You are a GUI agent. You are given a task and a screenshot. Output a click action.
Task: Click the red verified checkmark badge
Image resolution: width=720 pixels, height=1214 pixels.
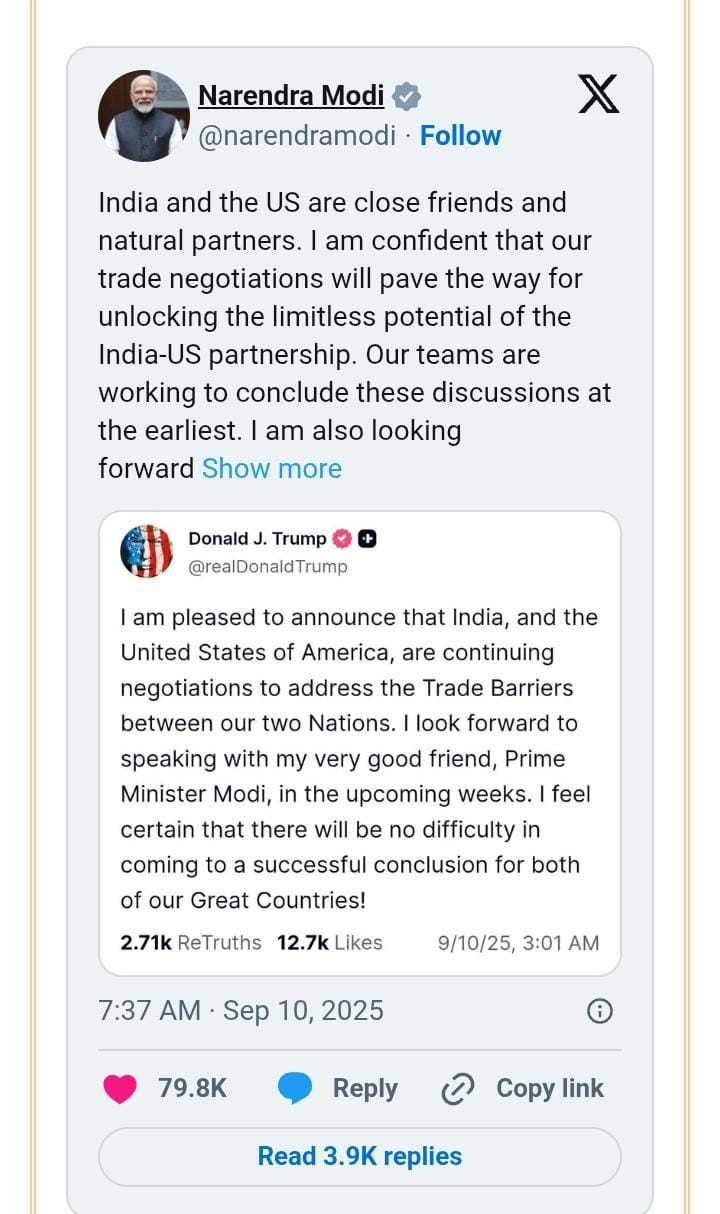[342, 538]
